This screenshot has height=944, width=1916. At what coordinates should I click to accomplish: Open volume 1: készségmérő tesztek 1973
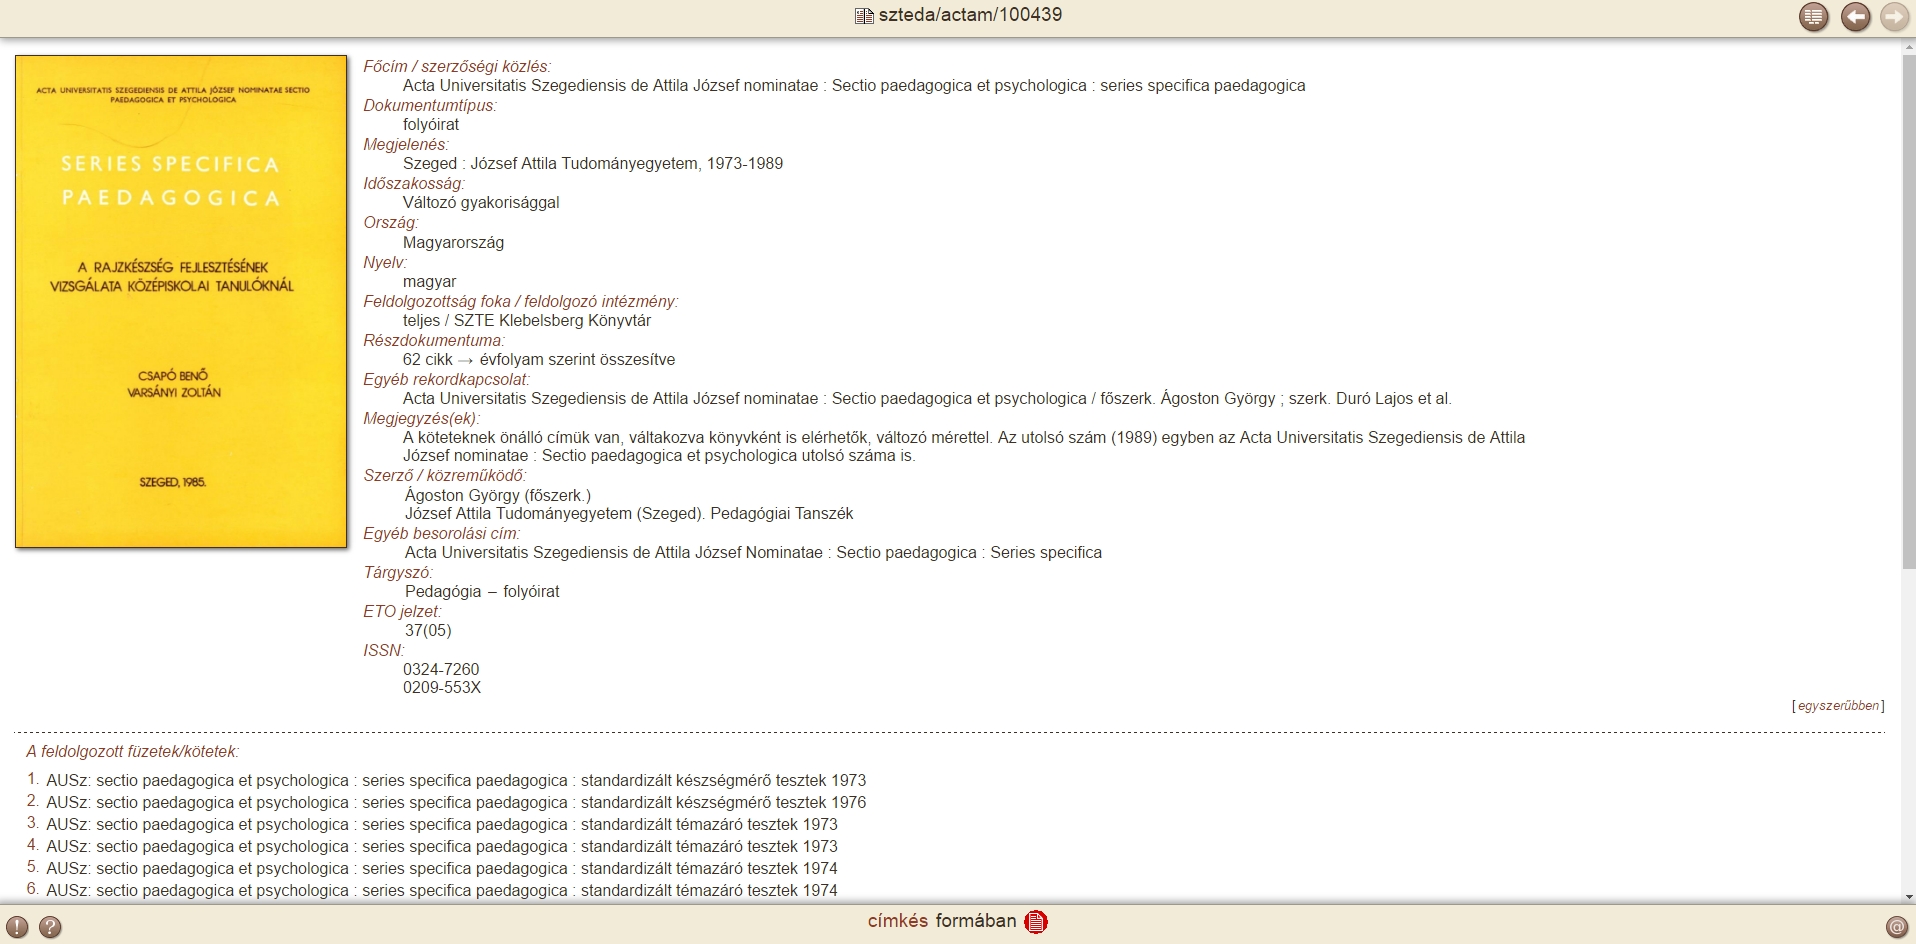coord(456,781)
